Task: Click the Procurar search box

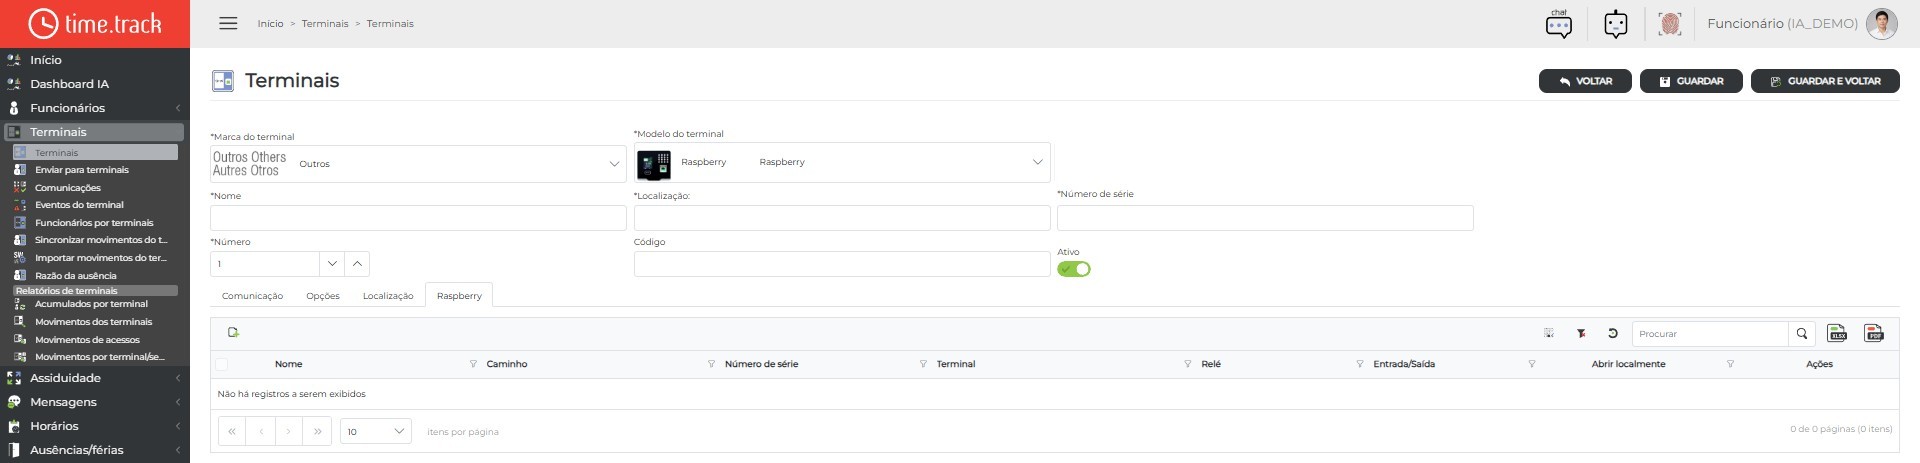Action: click(1710, 334)
